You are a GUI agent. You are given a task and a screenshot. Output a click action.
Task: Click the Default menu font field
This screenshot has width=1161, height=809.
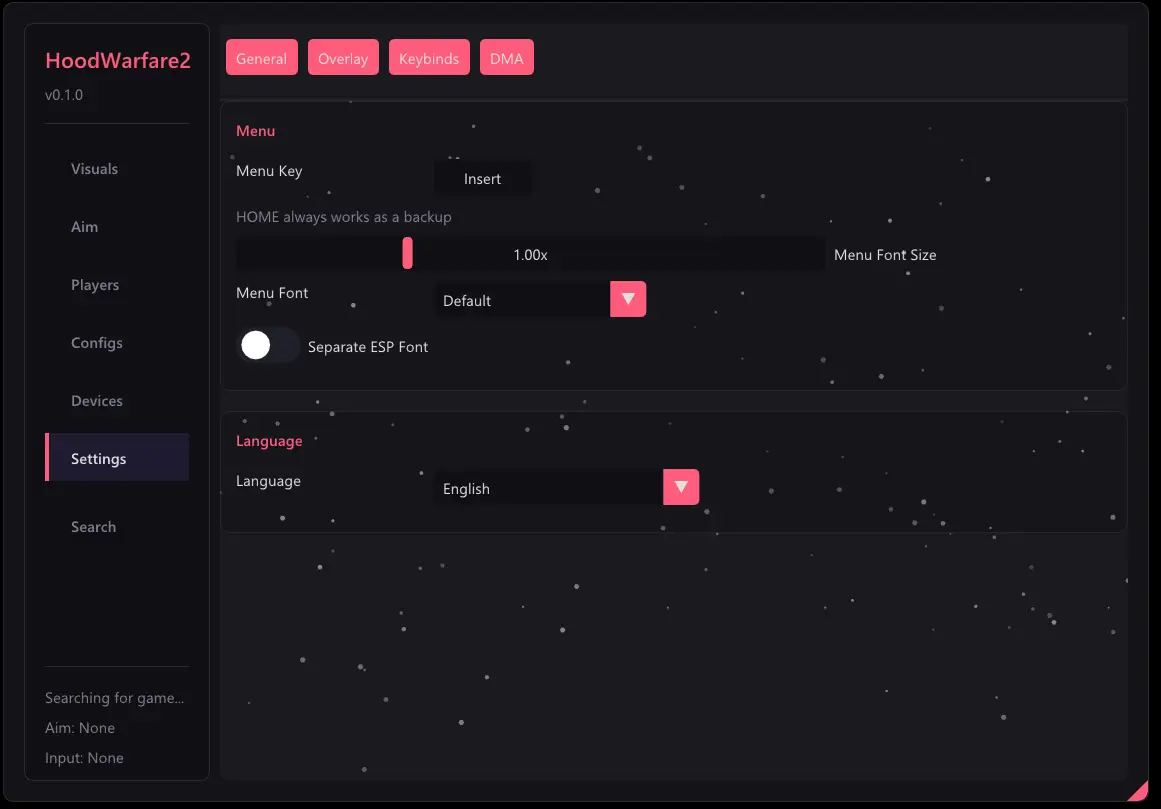522,300
